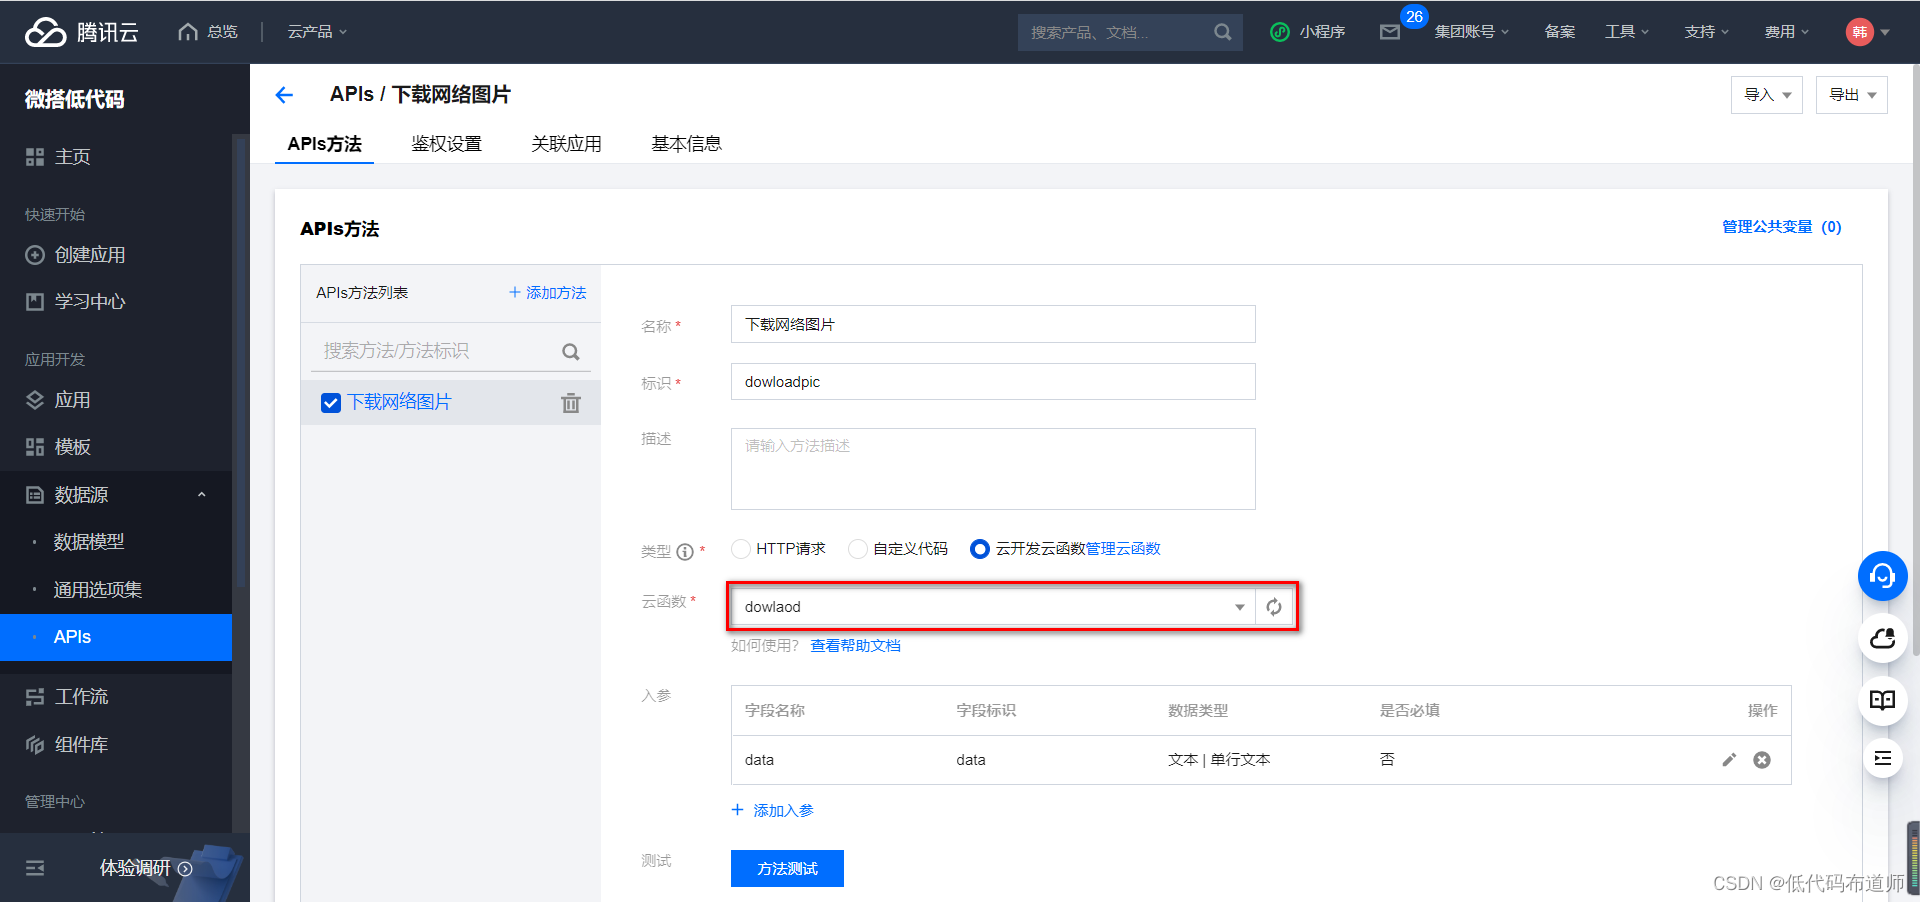Open the 体验调研 survey link

tap(146, 868)
